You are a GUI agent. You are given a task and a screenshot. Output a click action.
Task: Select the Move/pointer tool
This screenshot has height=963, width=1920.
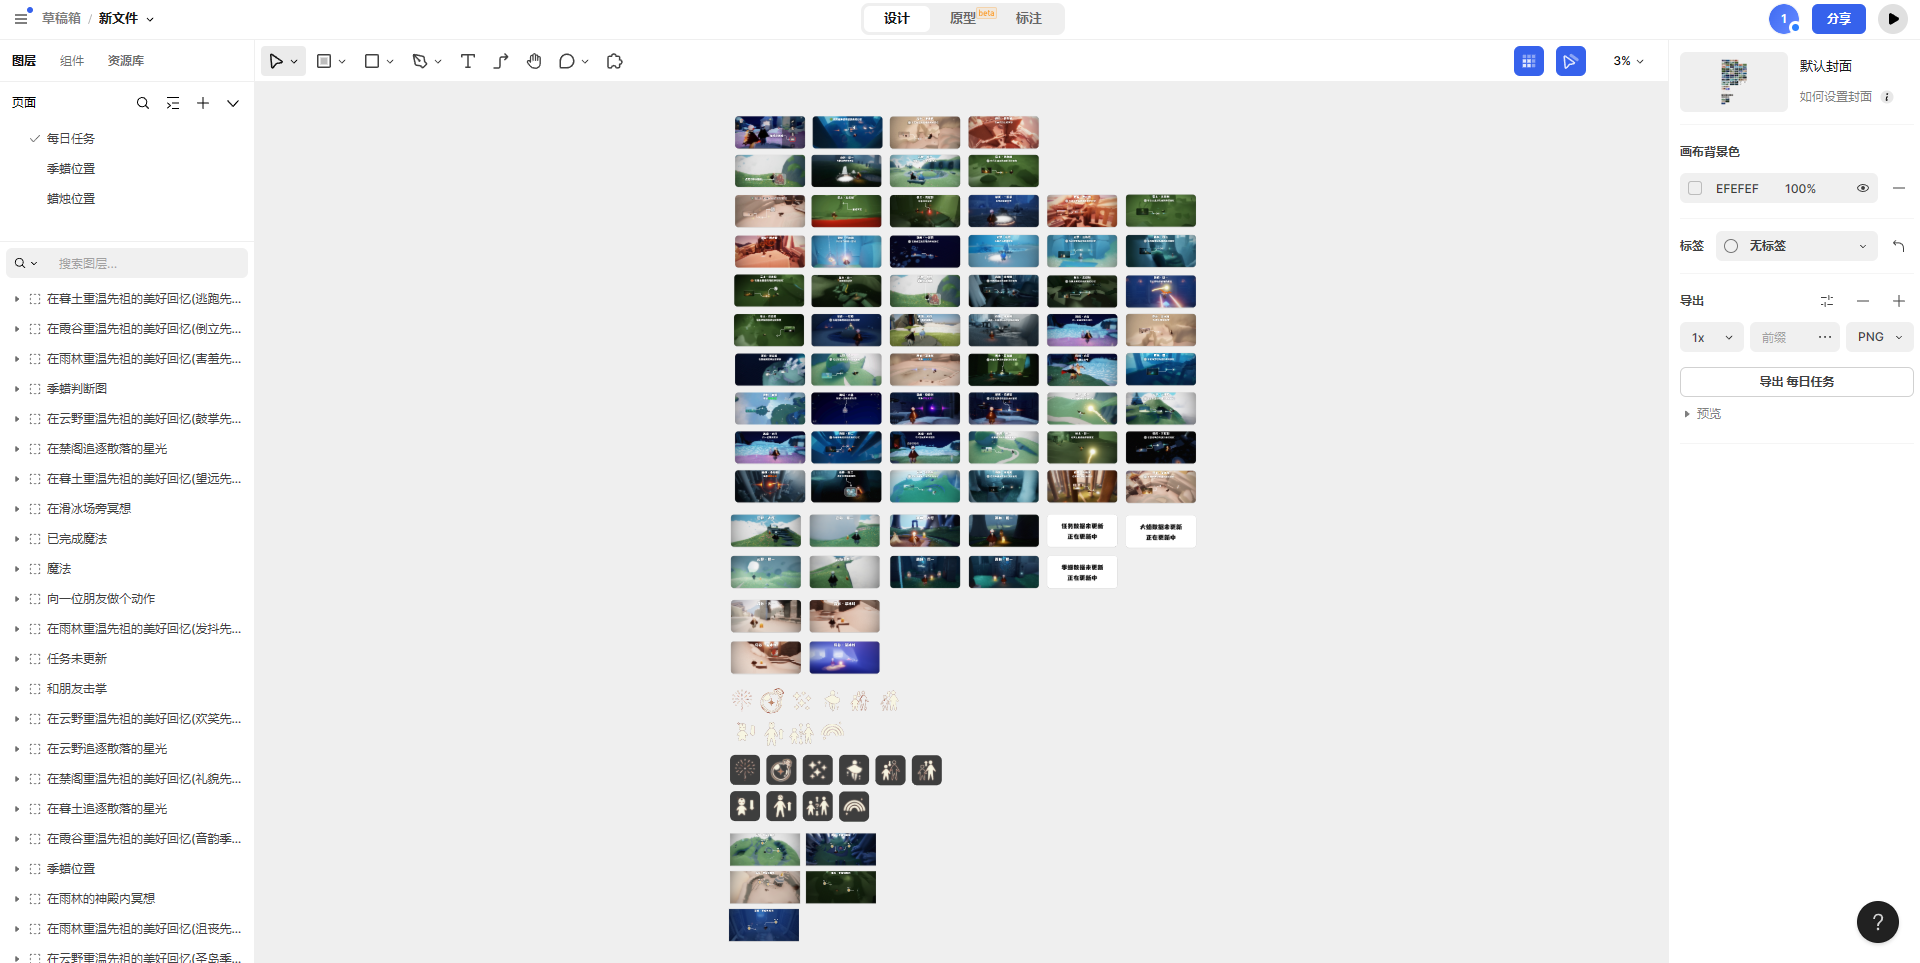276,61
